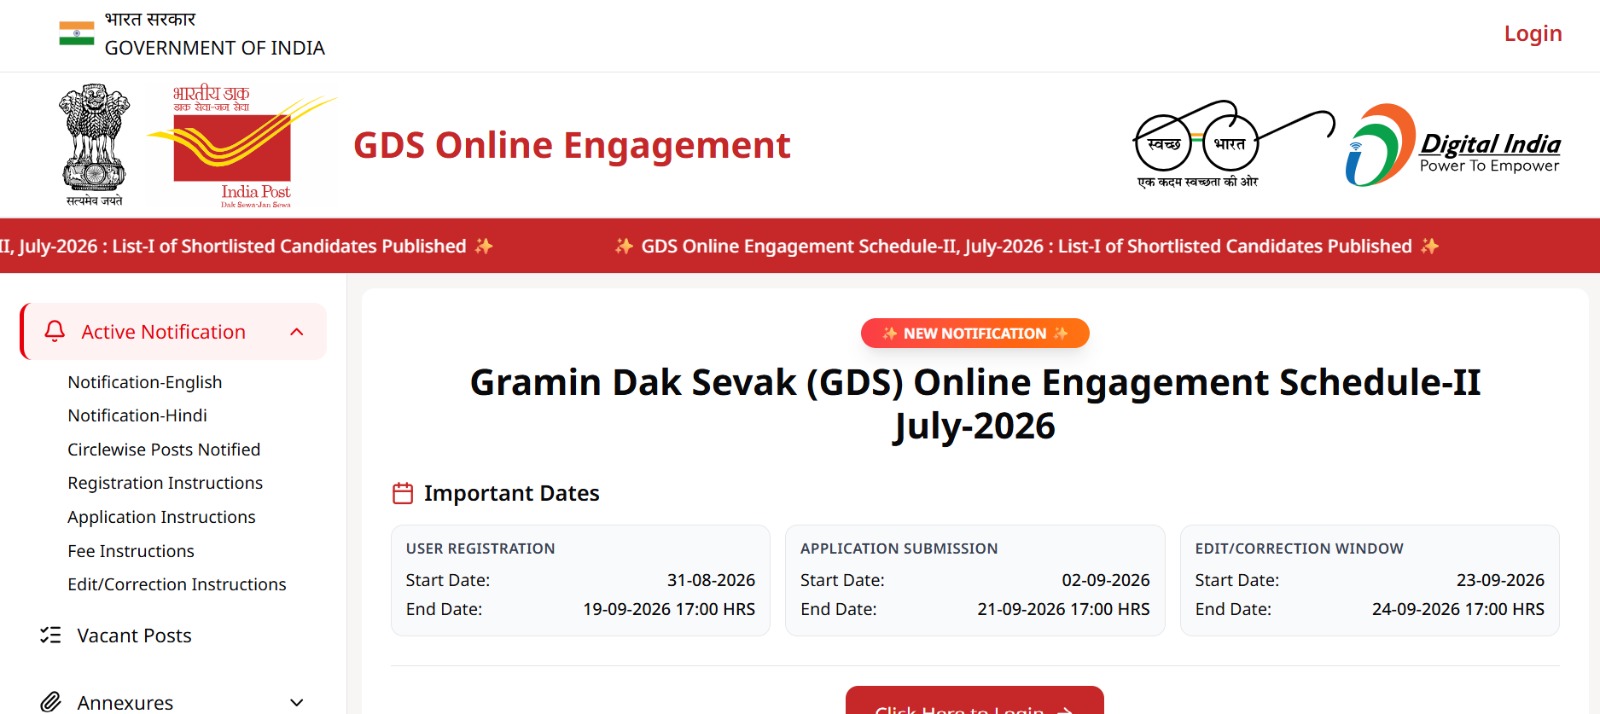Click the calendar icon beside Important Dates
The height and width of the screenshot is (714, 1600).
pos(403,493)
